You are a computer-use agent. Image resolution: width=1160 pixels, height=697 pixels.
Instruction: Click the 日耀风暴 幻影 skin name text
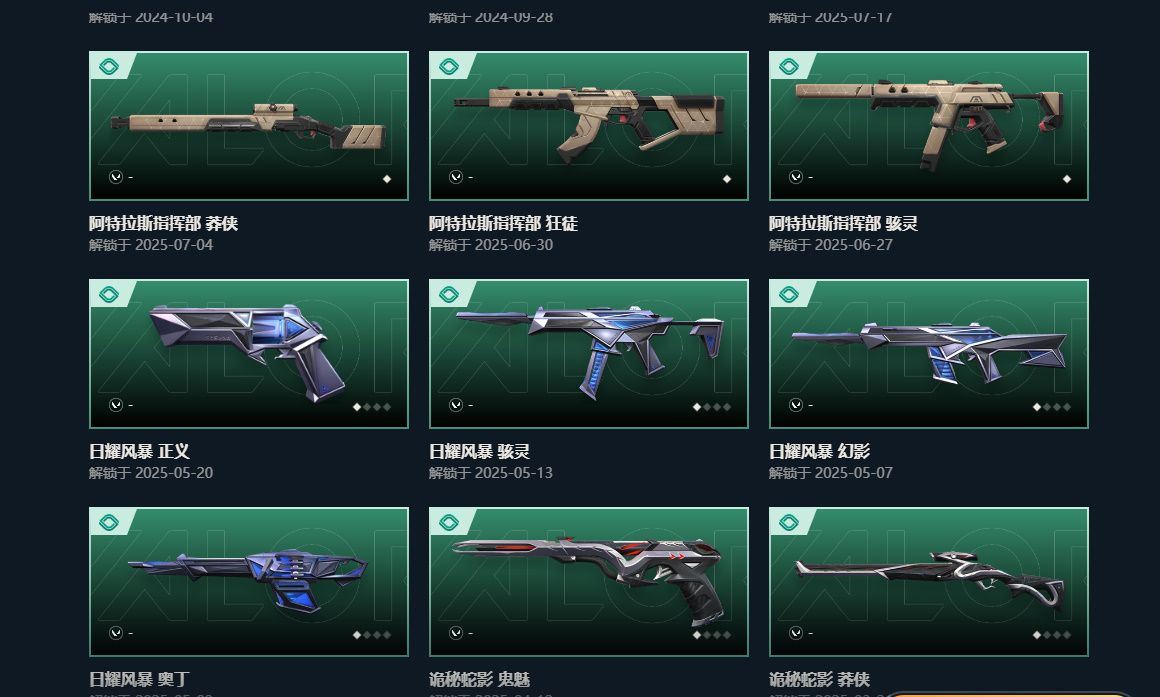click(x=819, y=451)
